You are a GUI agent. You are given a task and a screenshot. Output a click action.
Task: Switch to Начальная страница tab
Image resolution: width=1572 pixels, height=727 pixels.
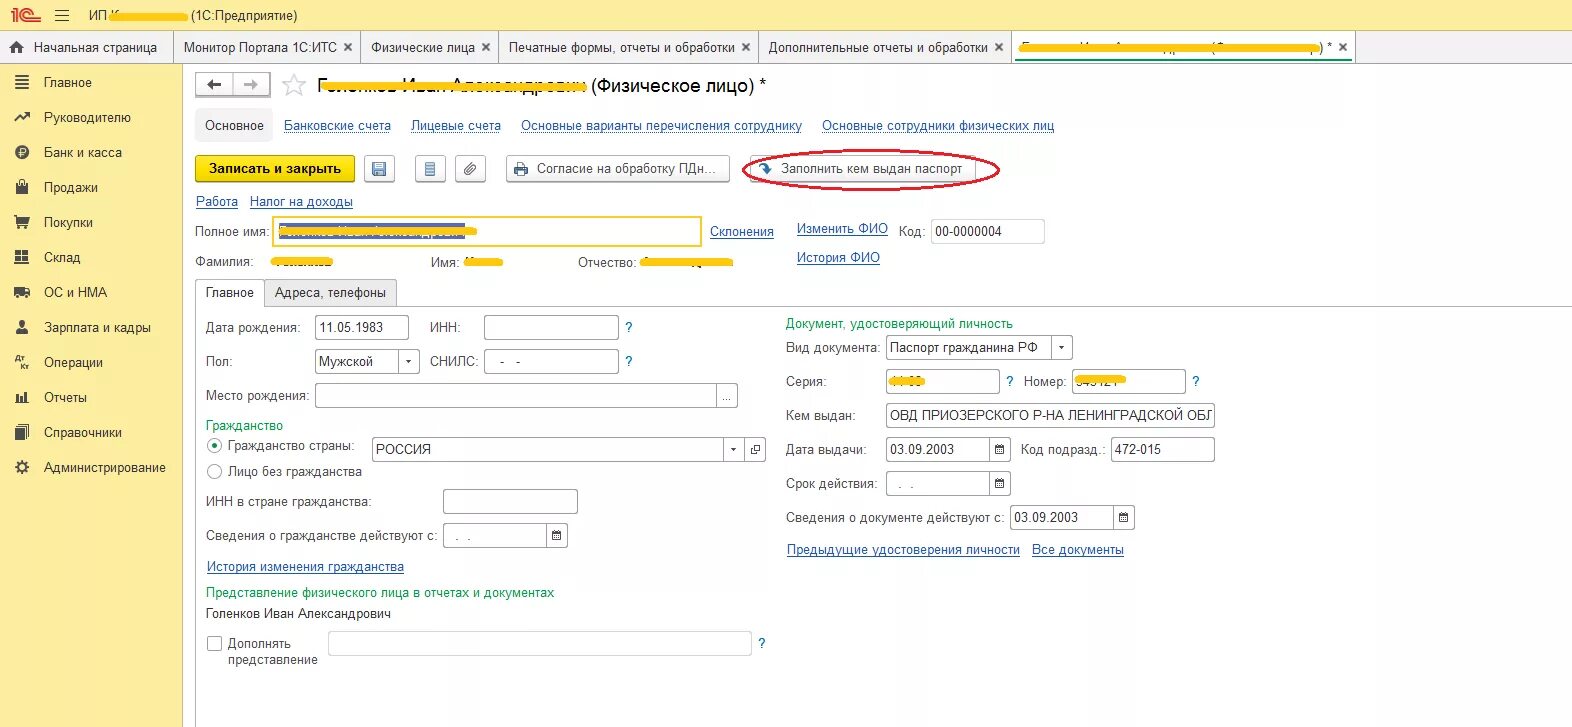(x=85, y=47)
